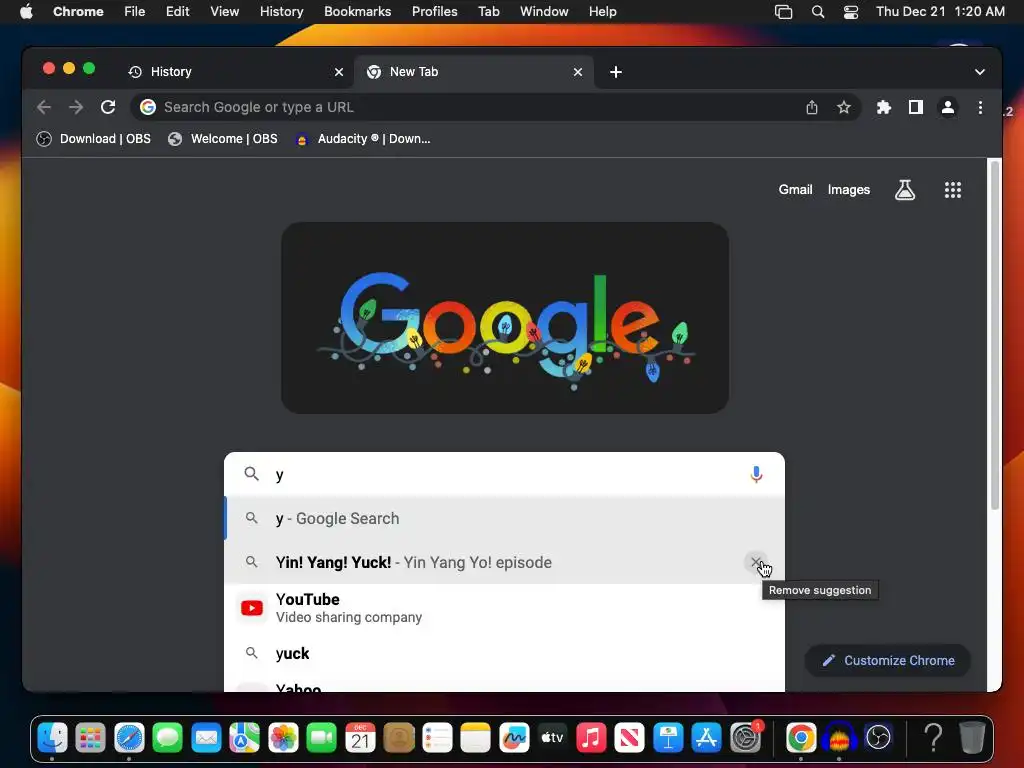Open Freeform from the dock

point(514,738)
